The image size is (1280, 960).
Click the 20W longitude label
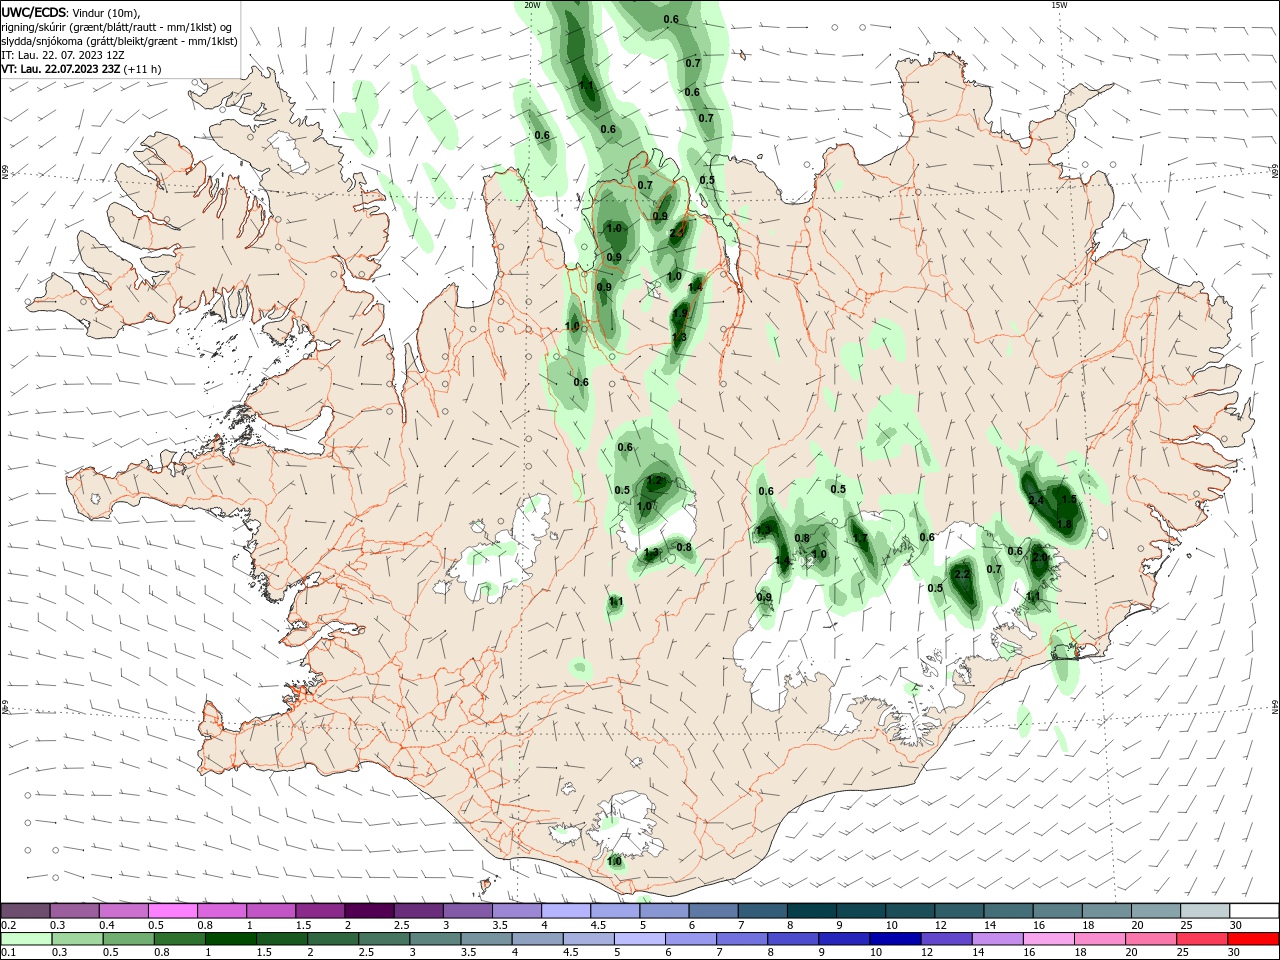click(x=532, y=5)
